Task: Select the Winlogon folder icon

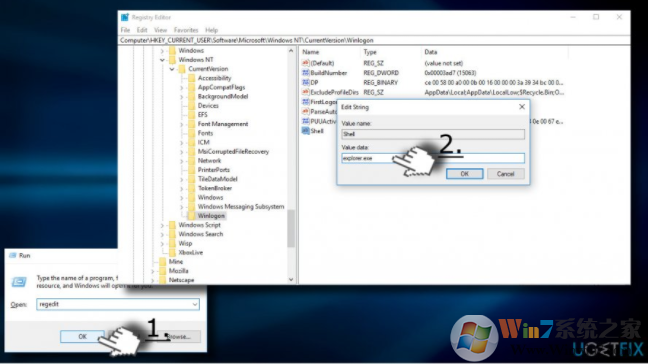Action: click(192, 216)
